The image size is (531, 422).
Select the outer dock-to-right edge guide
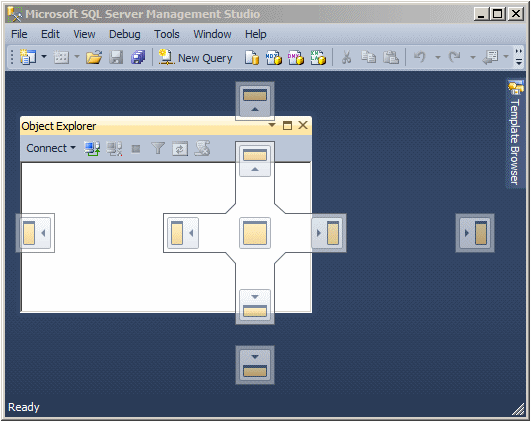click(x=475, y=233)
